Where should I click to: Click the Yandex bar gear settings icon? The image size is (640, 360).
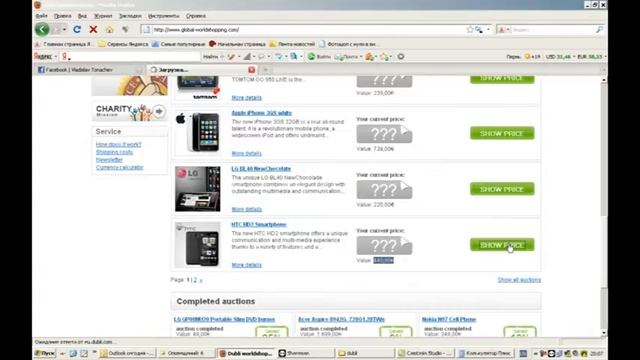(401, 57)
